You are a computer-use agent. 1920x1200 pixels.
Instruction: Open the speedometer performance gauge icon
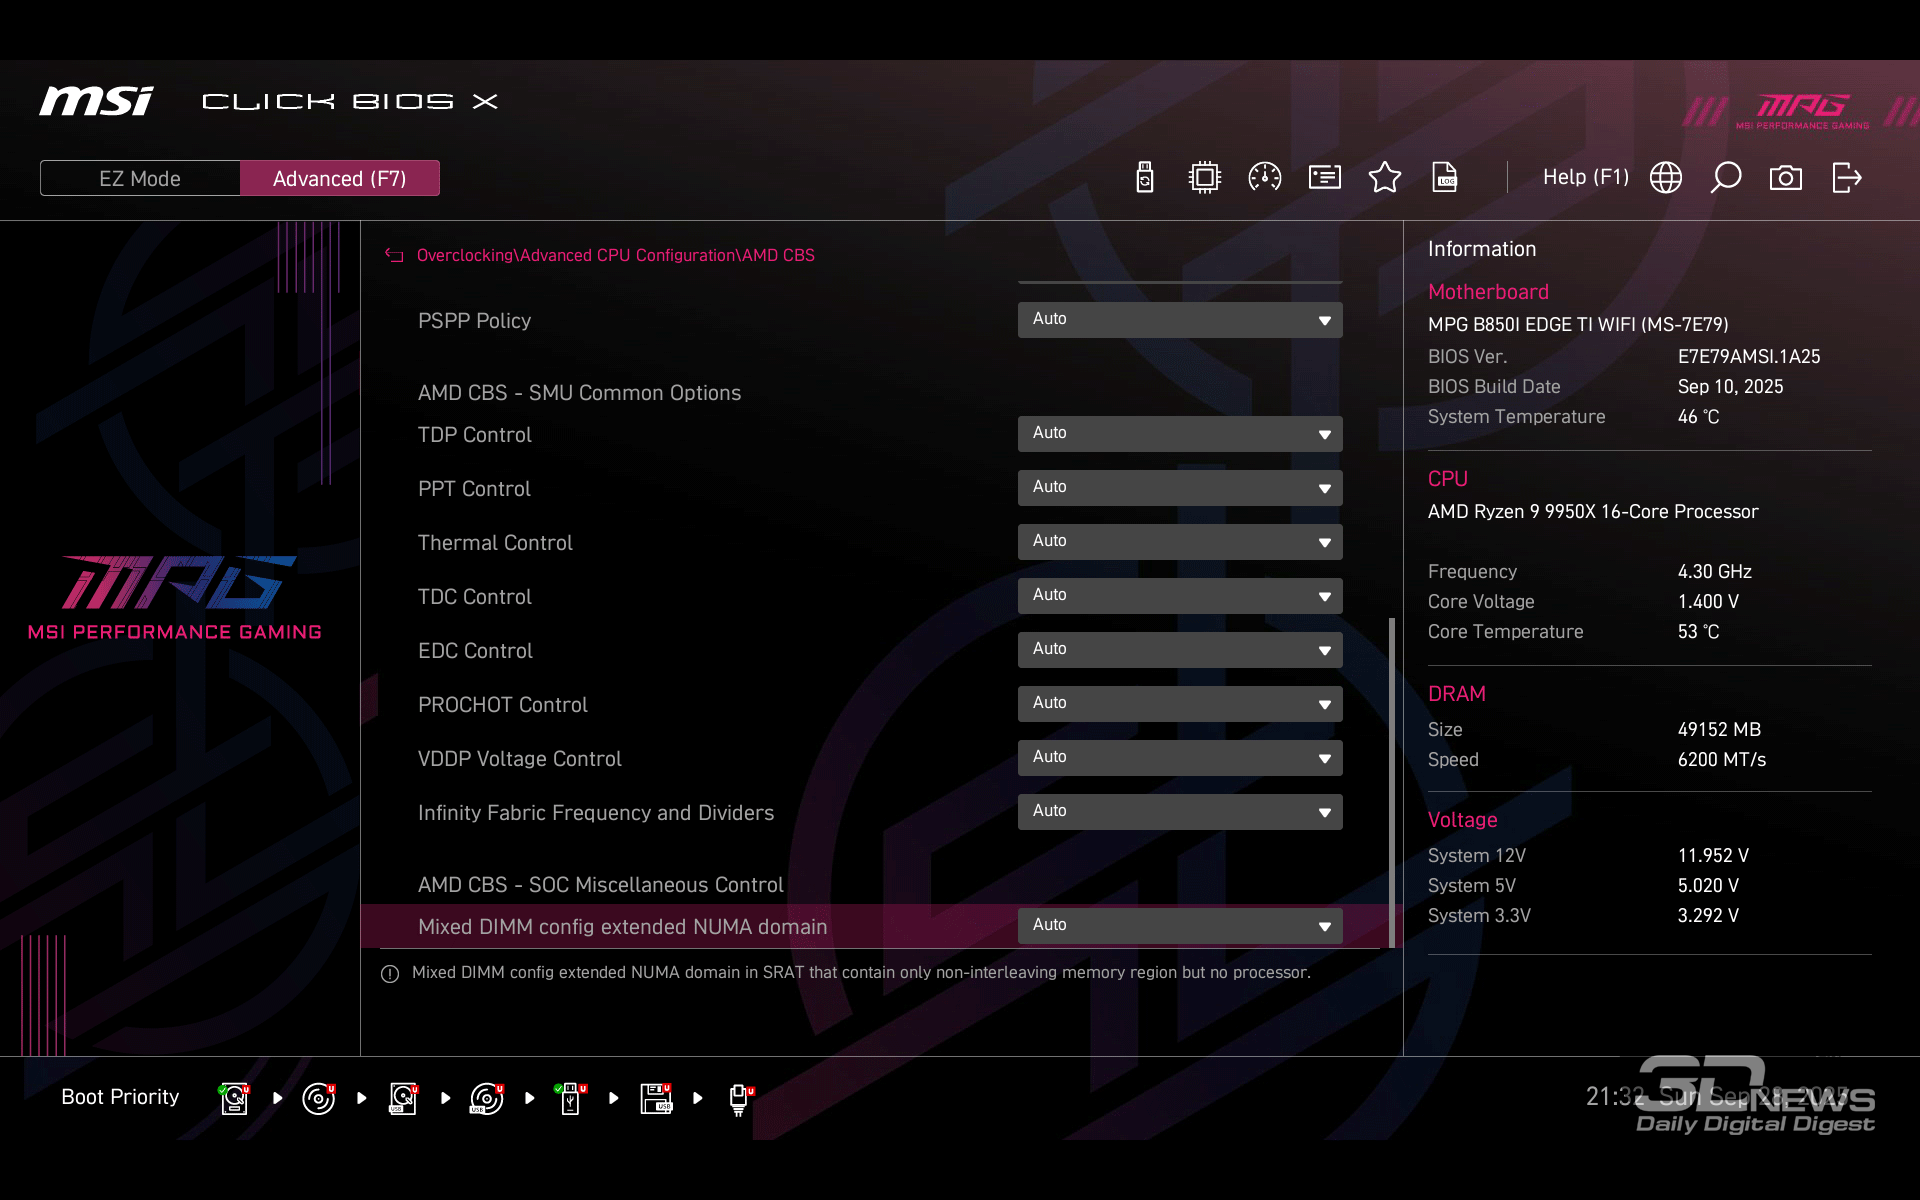tap(1265, 178)
